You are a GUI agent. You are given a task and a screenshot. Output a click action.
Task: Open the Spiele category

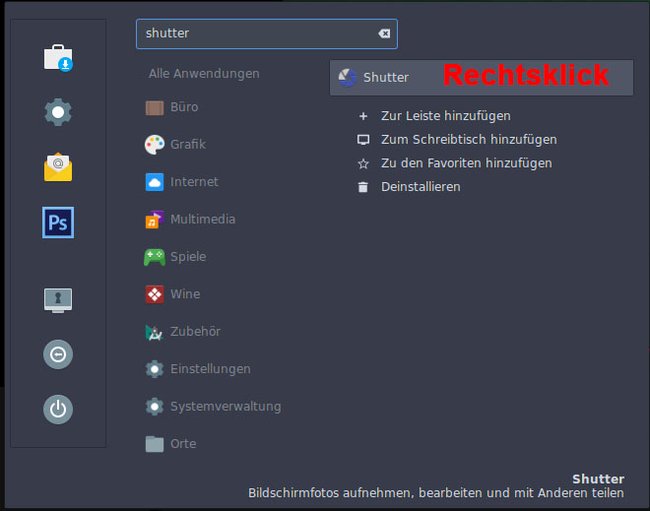175,257
